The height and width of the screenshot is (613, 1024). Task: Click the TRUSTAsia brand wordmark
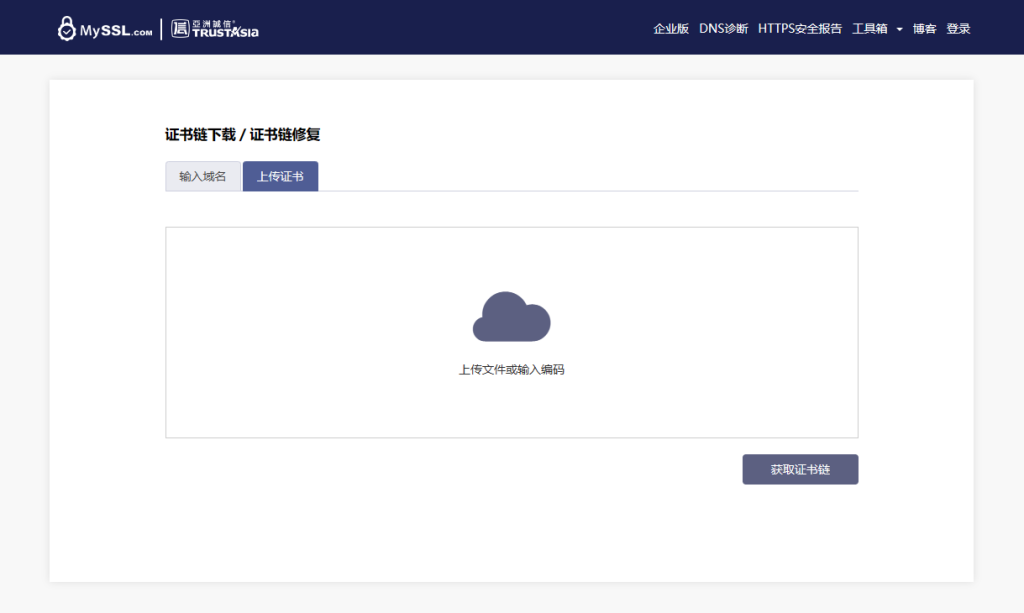click(225, 30)
